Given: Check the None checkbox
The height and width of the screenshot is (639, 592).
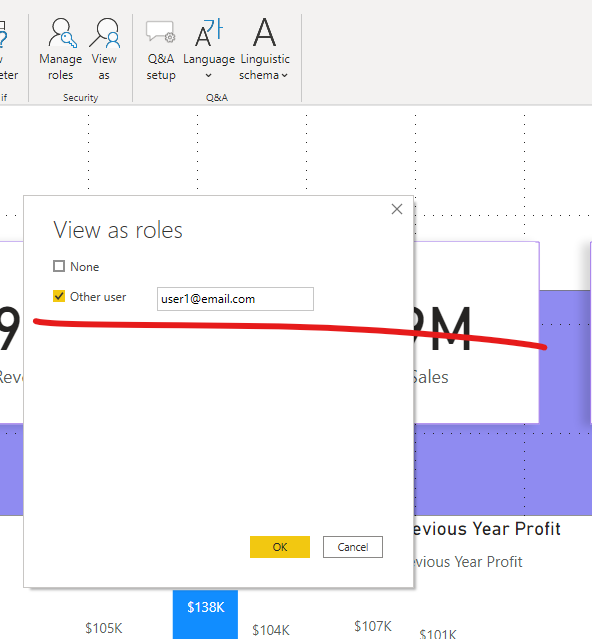Looking at the screenshot, I should (x=59, y=266).
